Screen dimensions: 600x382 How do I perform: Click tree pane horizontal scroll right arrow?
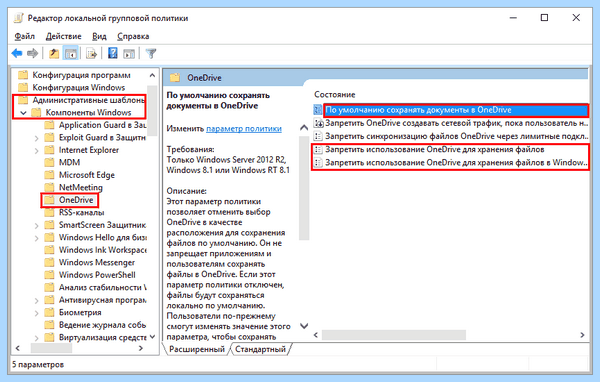point(141,348)
